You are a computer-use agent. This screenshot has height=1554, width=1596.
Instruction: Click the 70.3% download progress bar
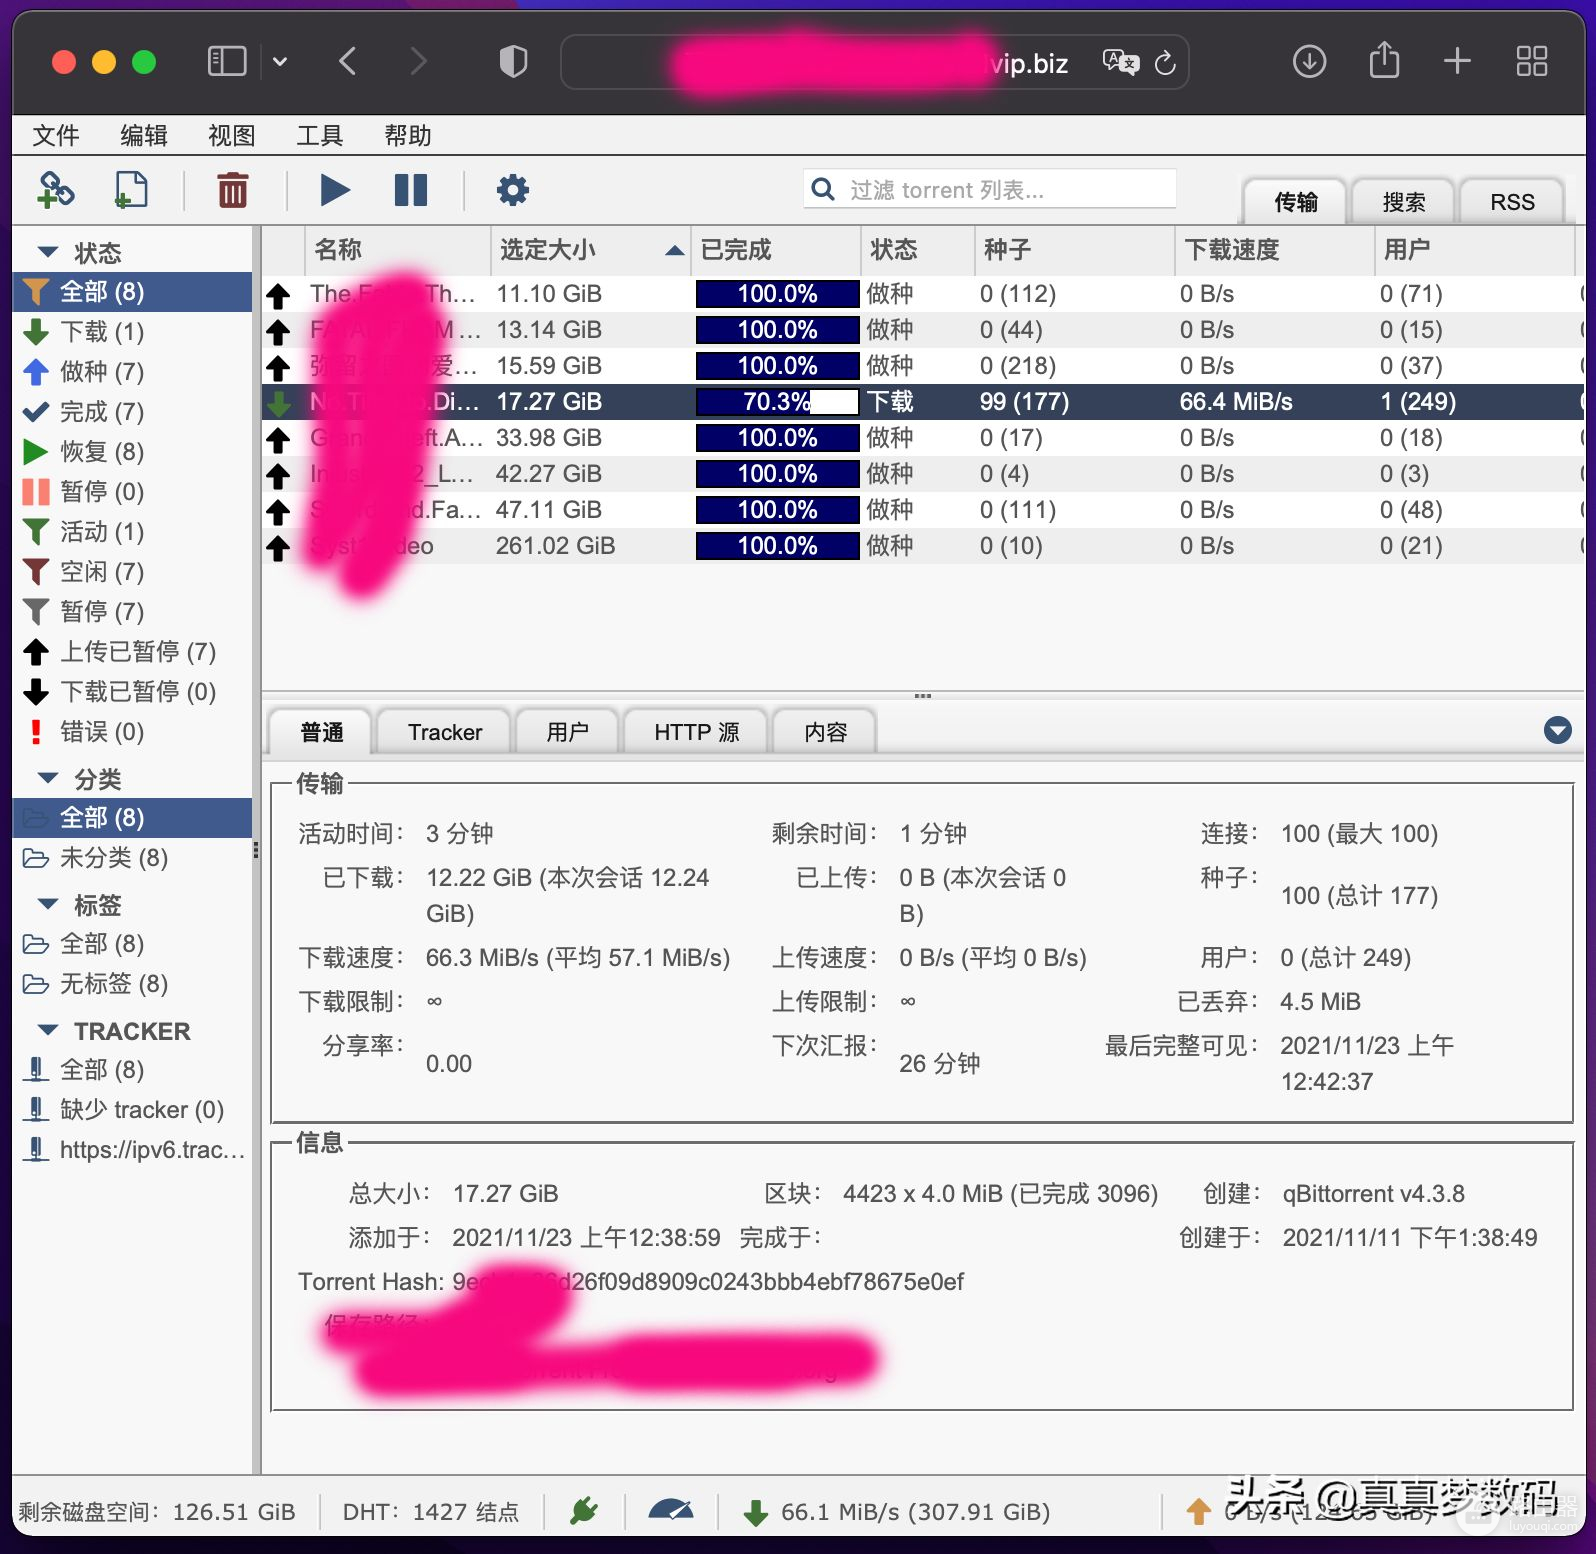click(777, 402)
